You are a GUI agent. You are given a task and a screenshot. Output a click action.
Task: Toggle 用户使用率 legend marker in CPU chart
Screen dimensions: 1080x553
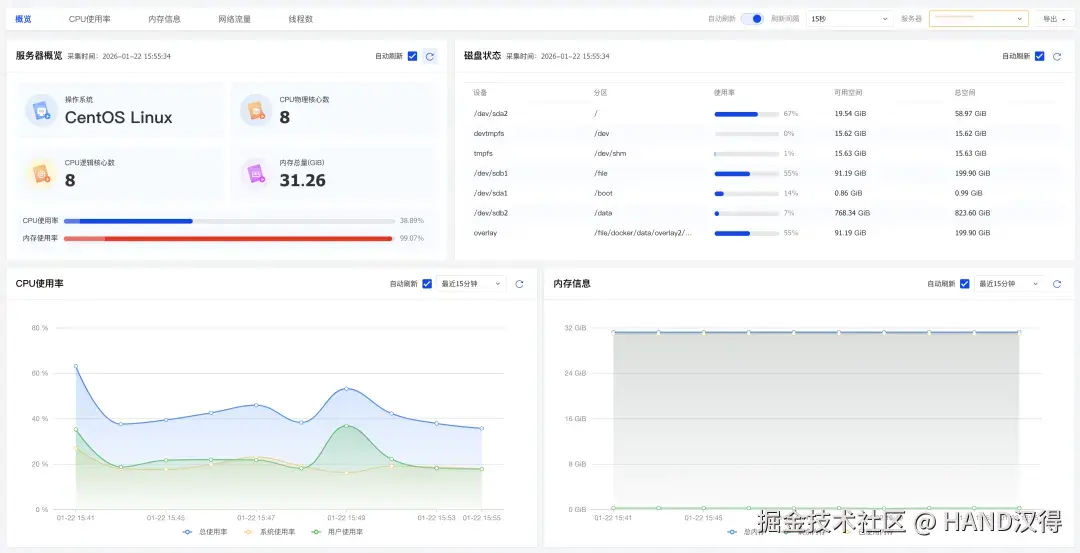click(x=316, y=532)
